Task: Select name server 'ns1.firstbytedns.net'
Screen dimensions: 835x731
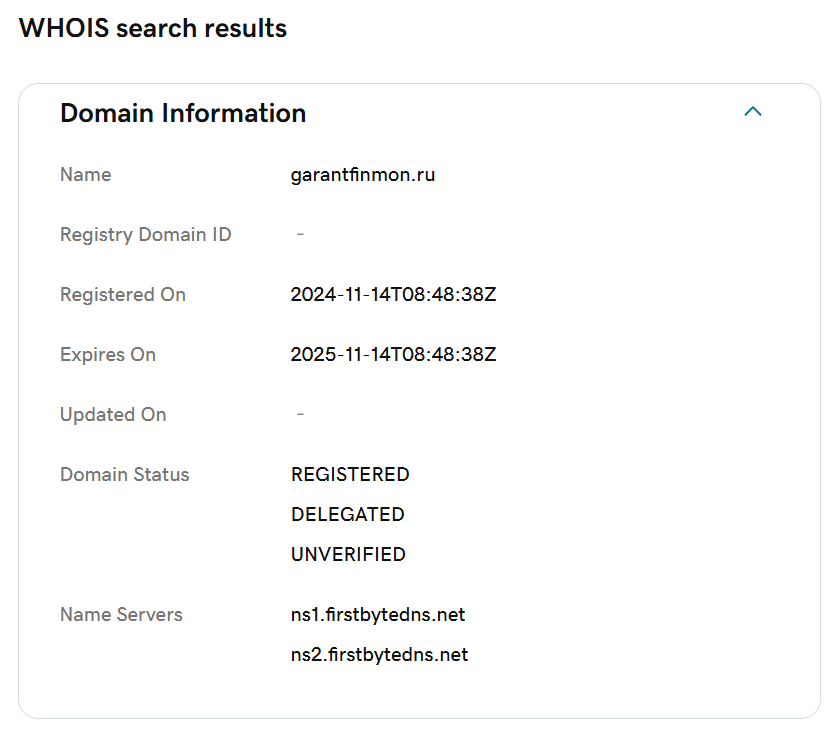Action: pos(378,615)
